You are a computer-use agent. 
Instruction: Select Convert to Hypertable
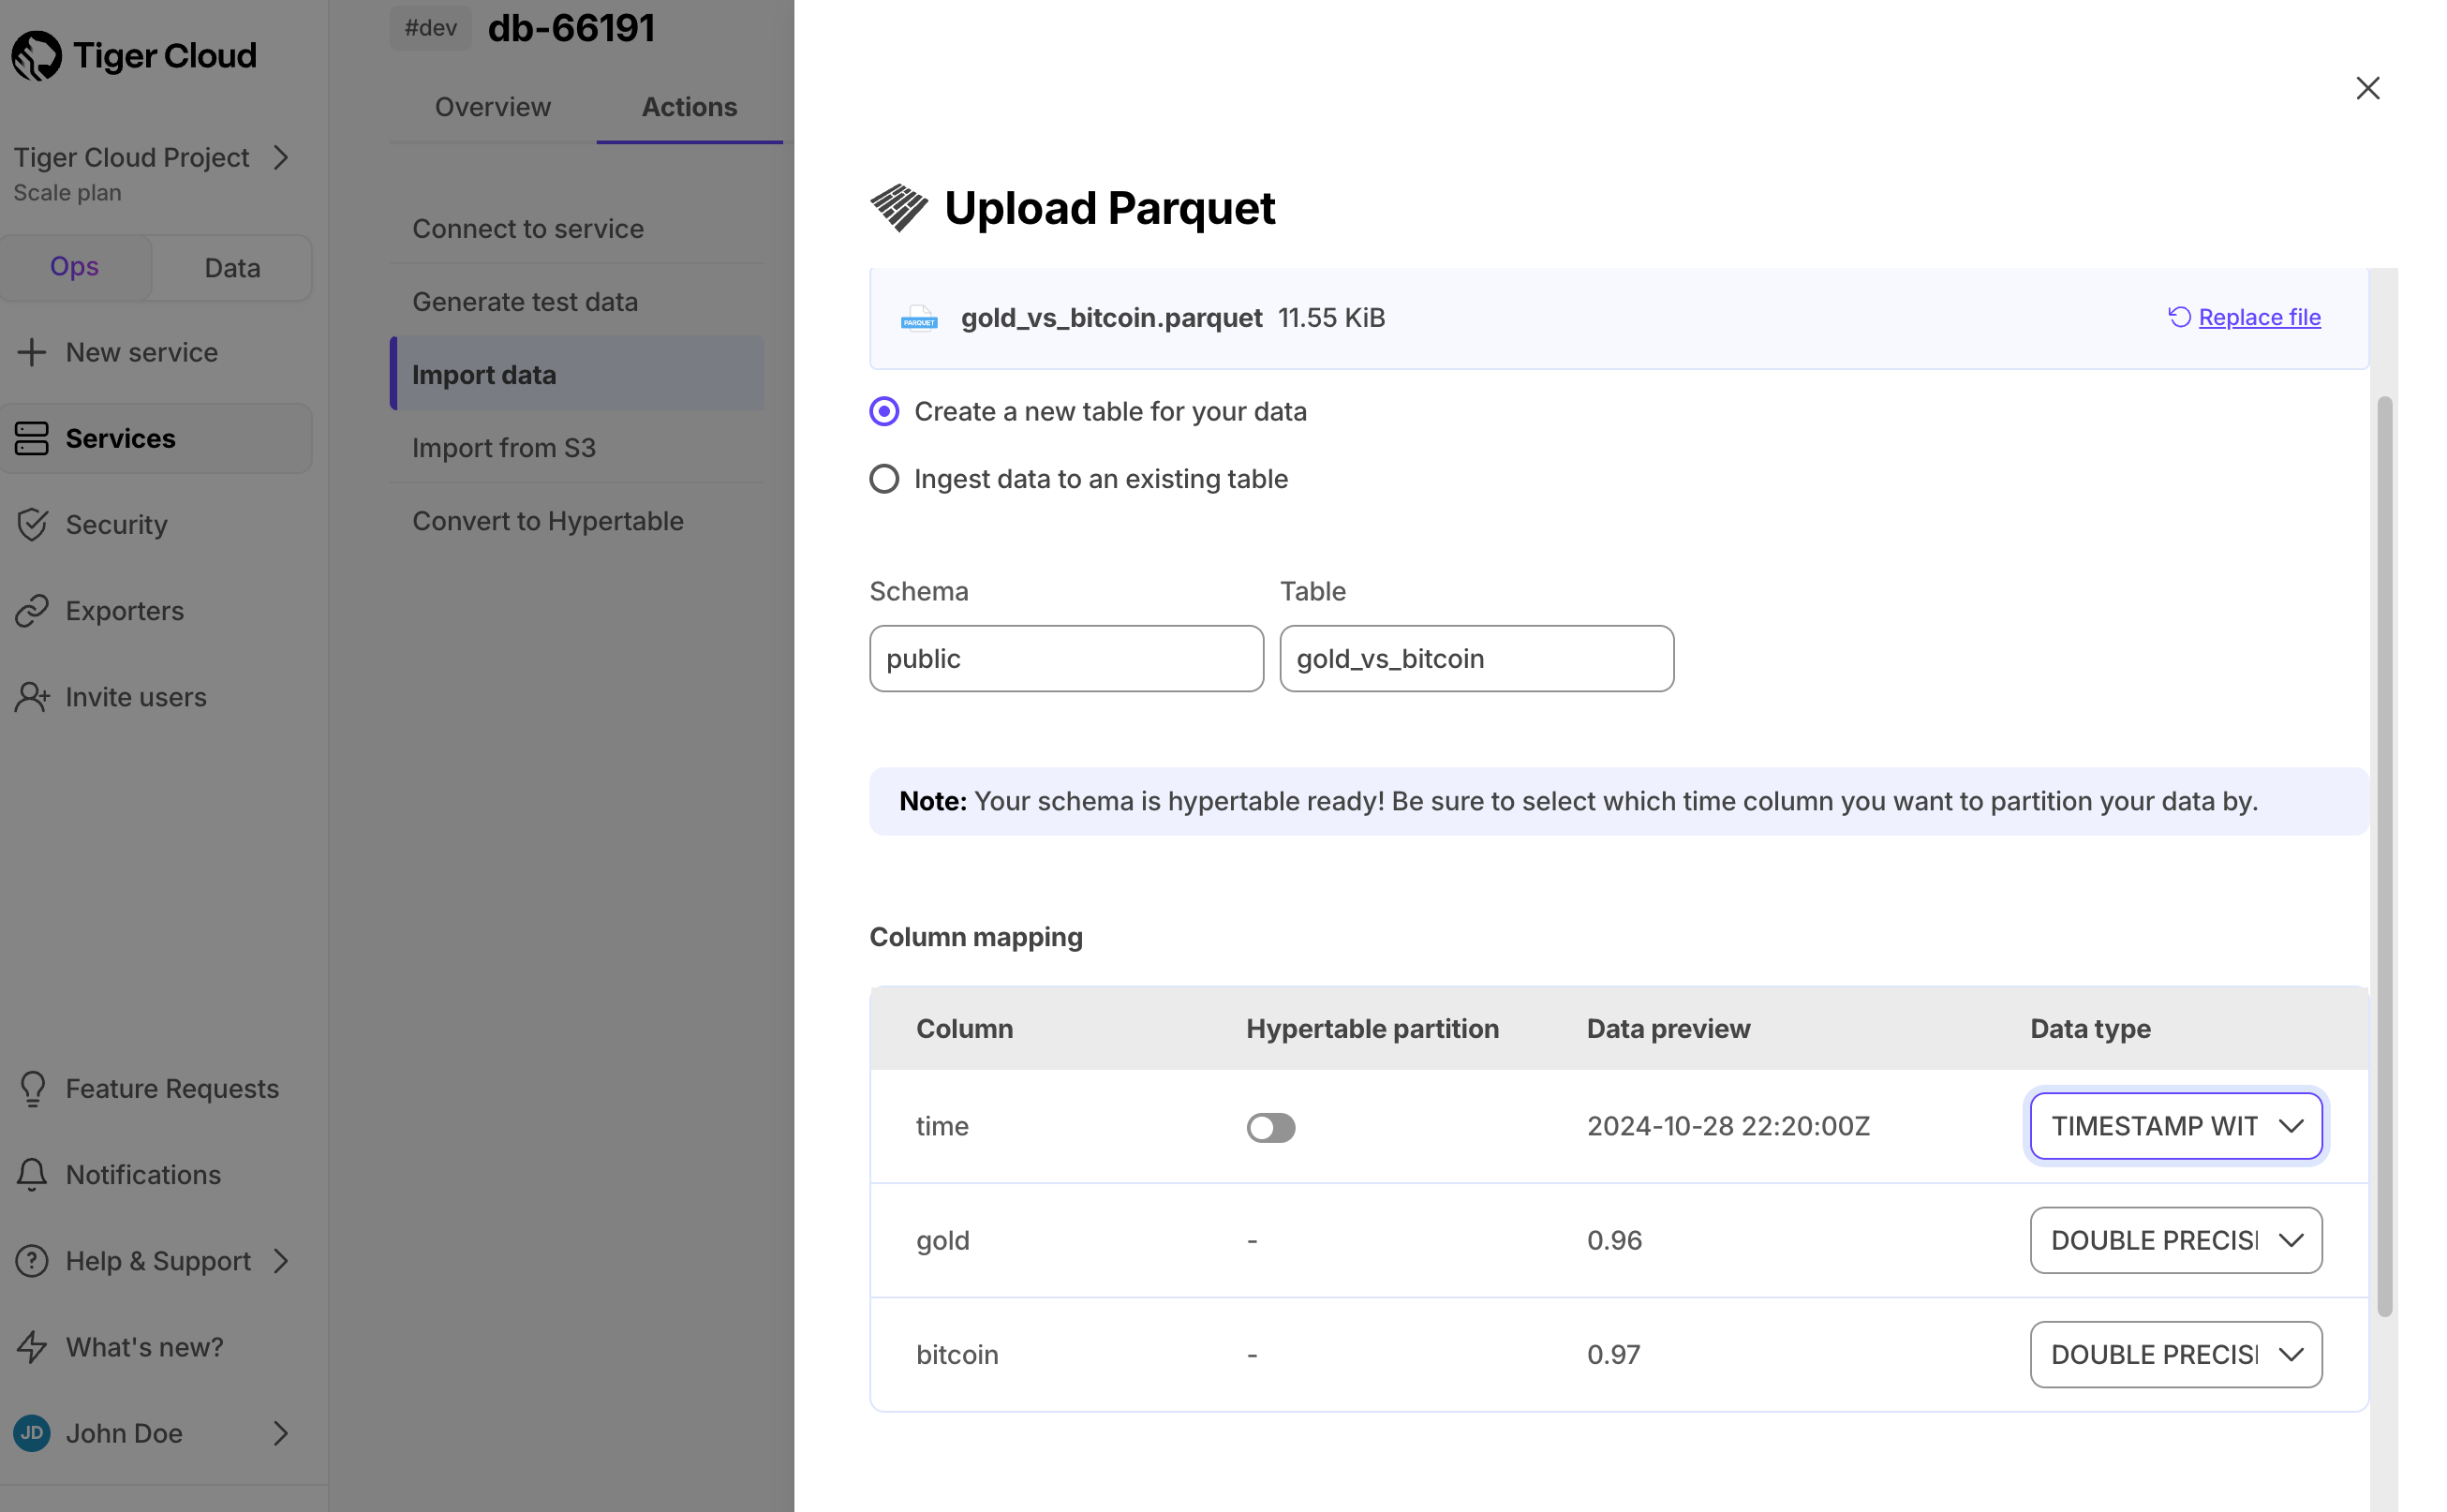548,520
